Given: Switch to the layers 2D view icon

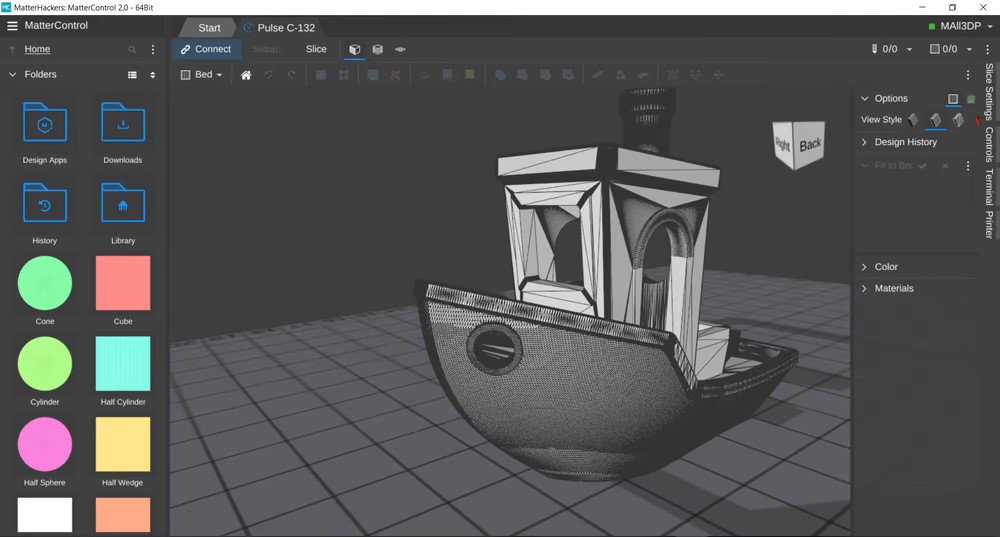Looking at the screenshot, I should pos(400,49).
